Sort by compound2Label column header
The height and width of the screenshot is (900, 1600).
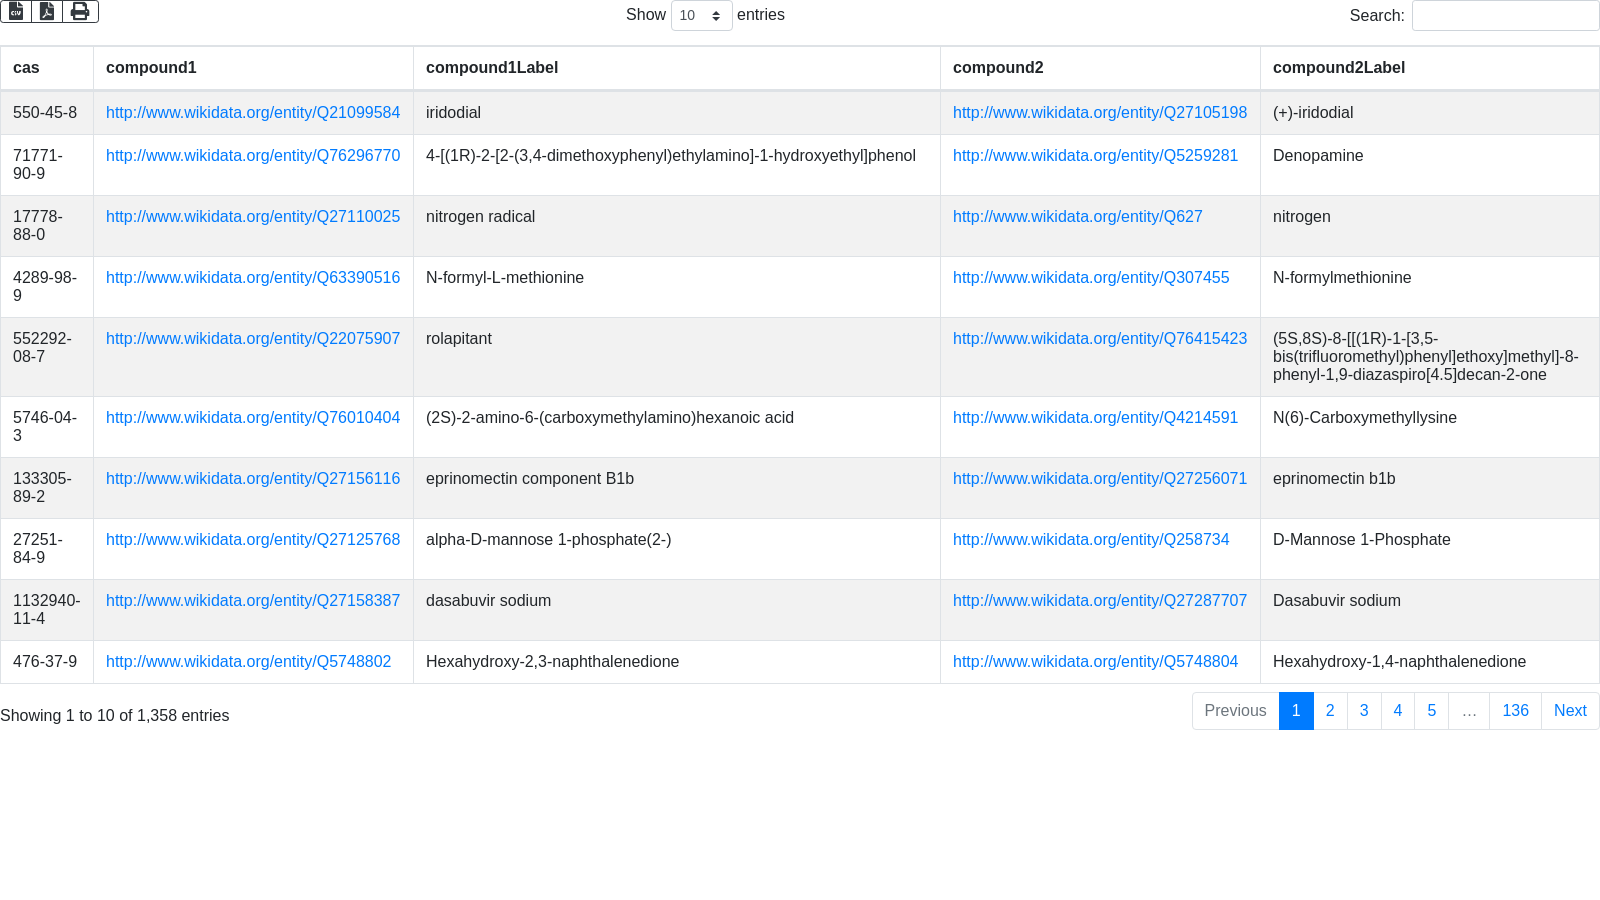click(1338, 68)
